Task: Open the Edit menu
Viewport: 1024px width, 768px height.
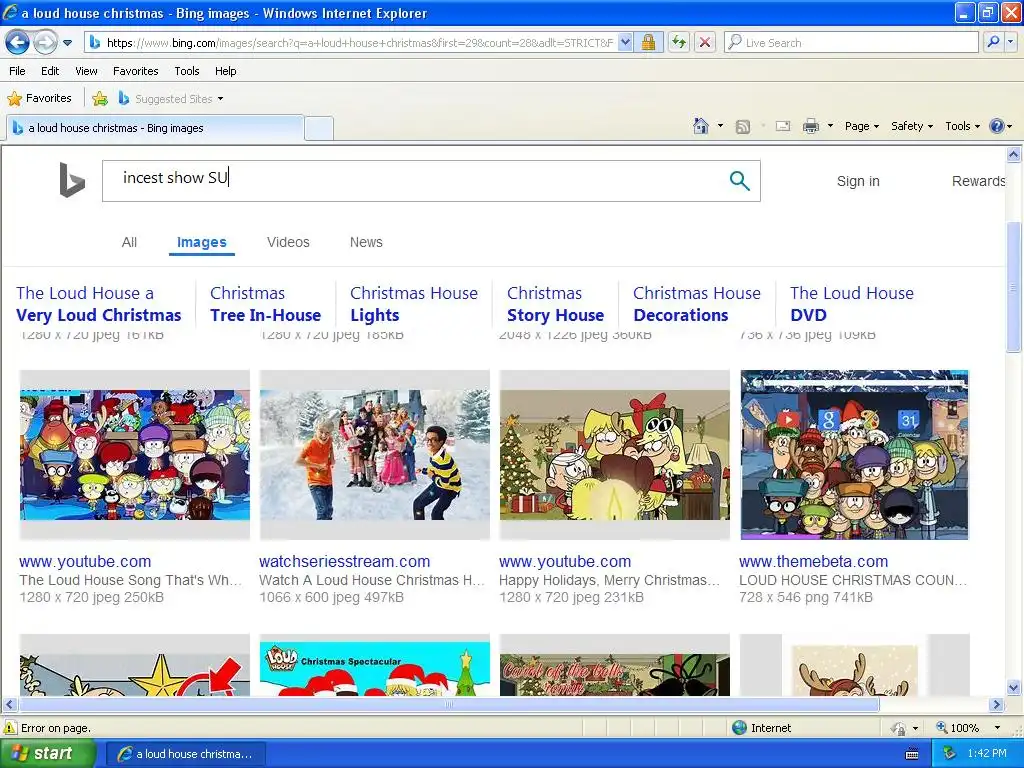Action: (50, 71)
